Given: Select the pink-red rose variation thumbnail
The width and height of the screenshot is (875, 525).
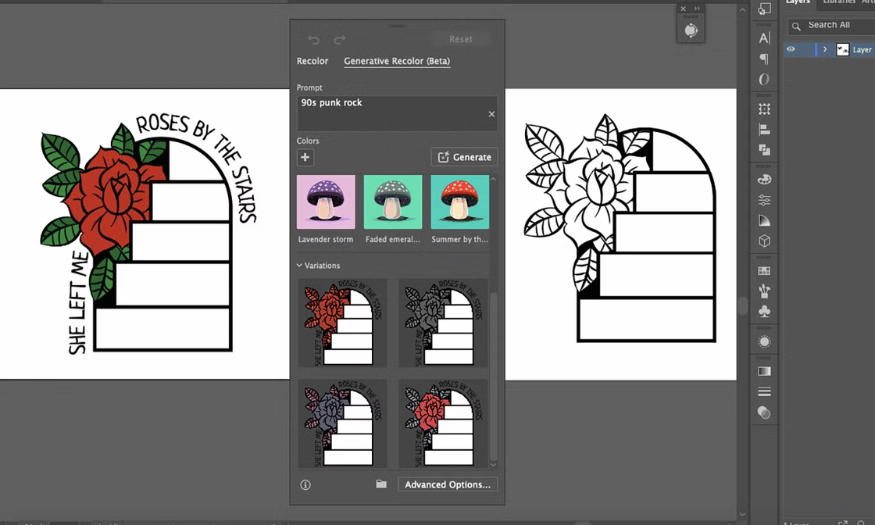Looking at the screenshot, I should 443,423.
